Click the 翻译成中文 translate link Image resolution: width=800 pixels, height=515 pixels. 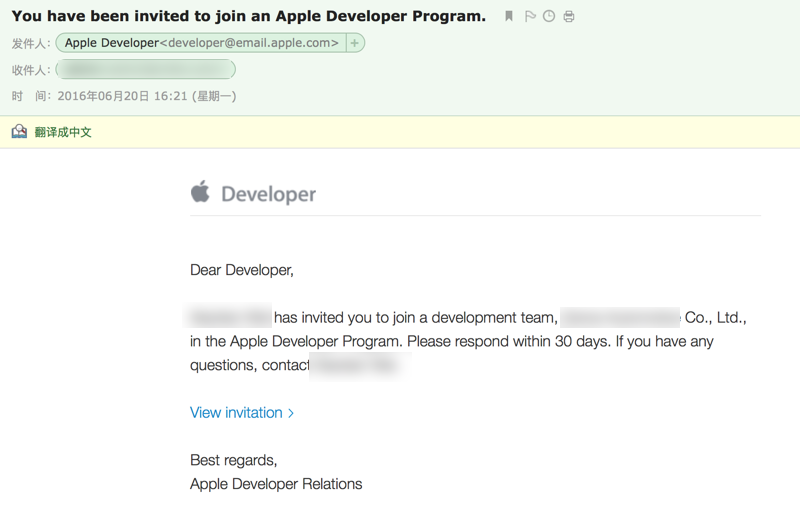63,132
